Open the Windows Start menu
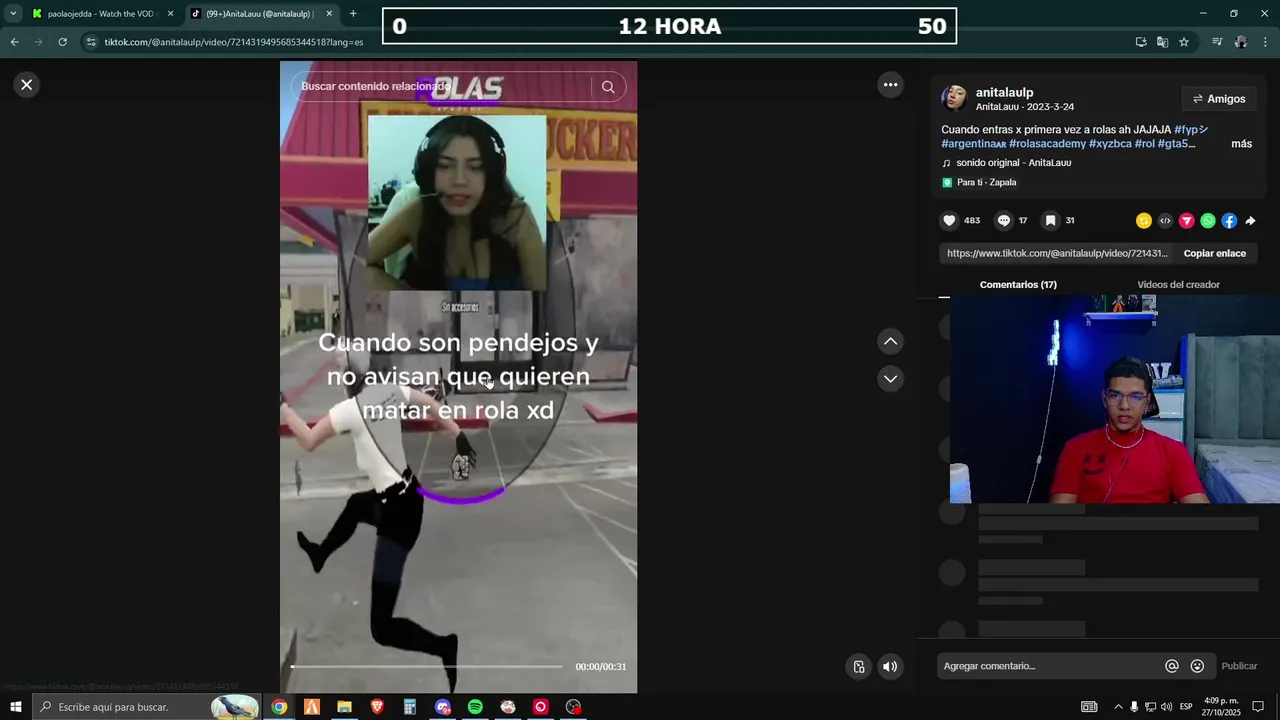Screen dimensions: 1280x720 [15, 707]
